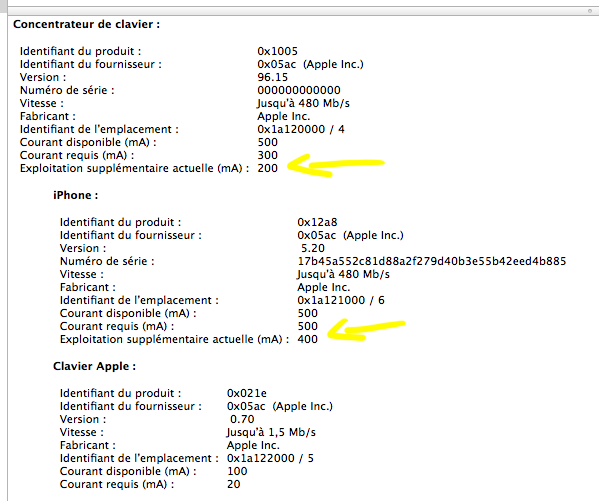The width and height of the screenshot is (599, 501).
Task: Select hub serial number 000000000000
Action: tap(299, 90)
